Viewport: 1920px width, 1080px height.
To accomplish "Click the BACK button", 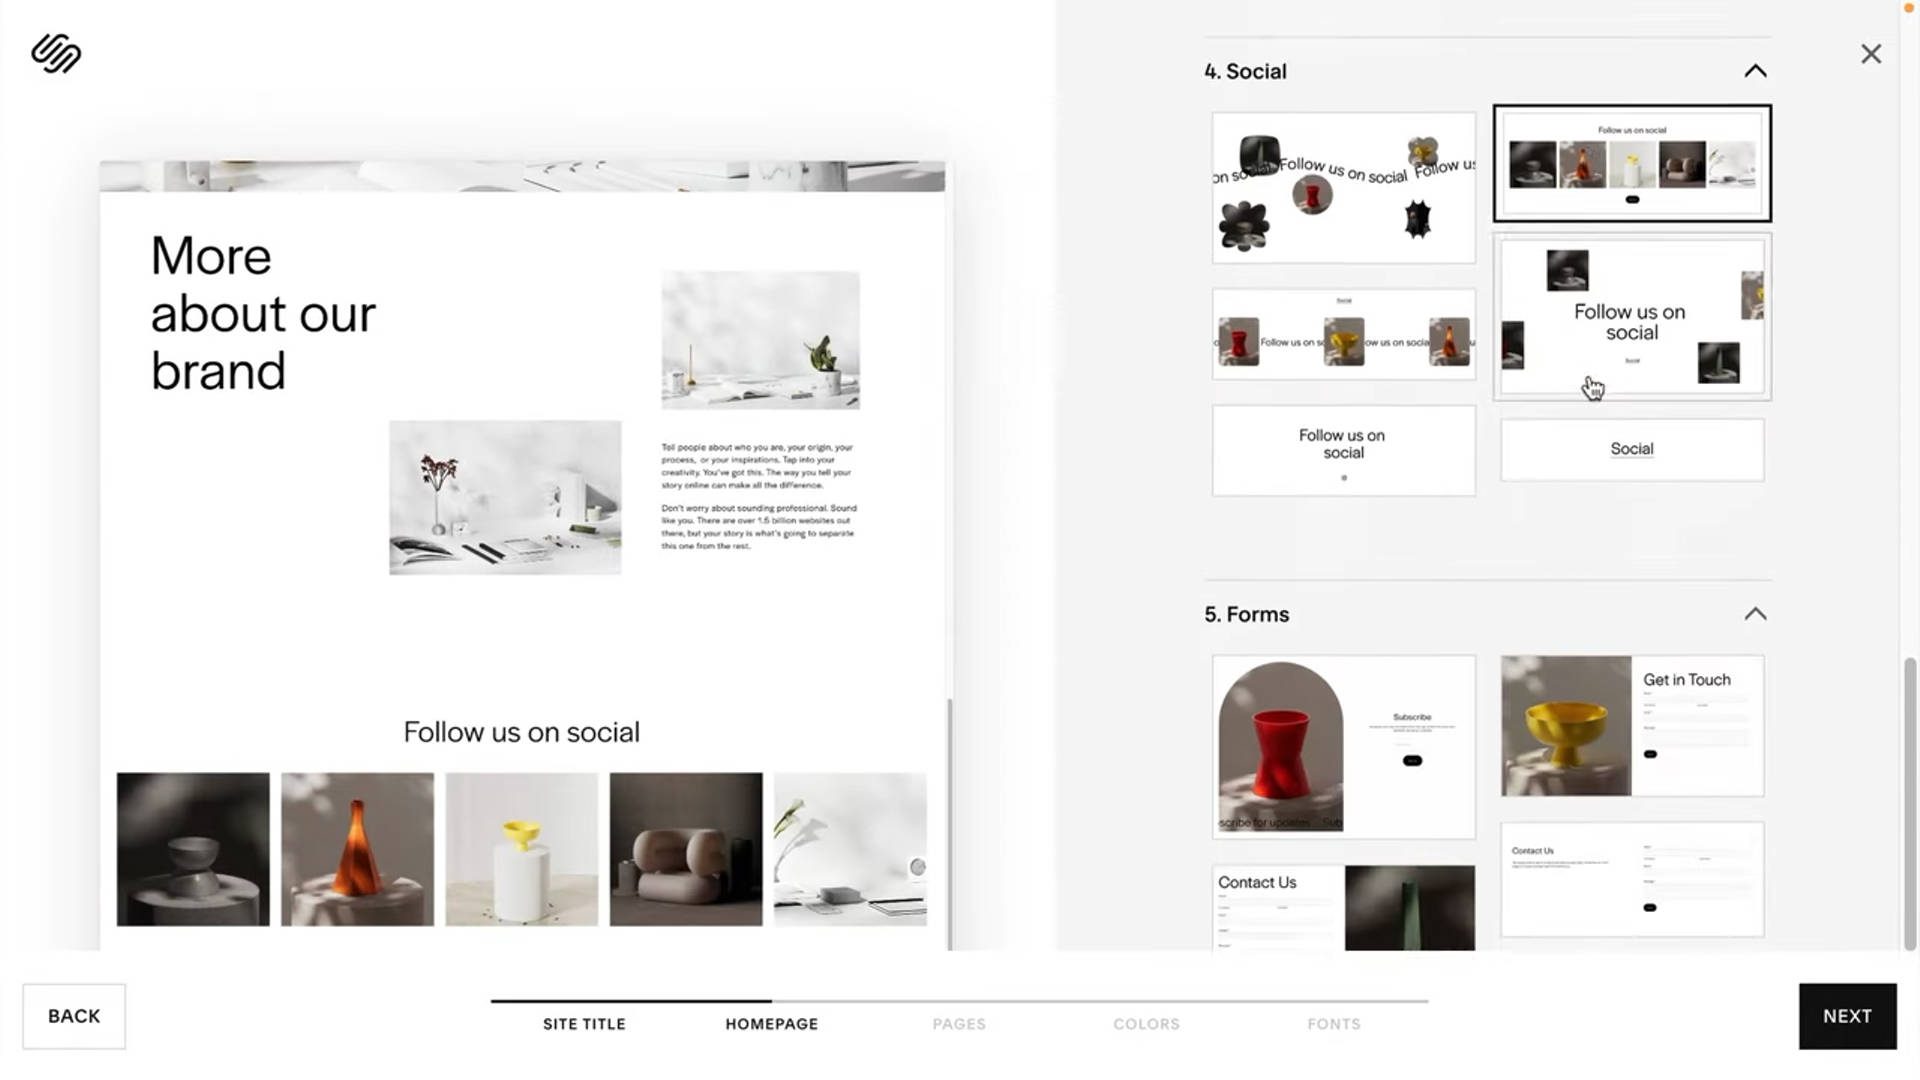I will click(x=73, y=1015).
